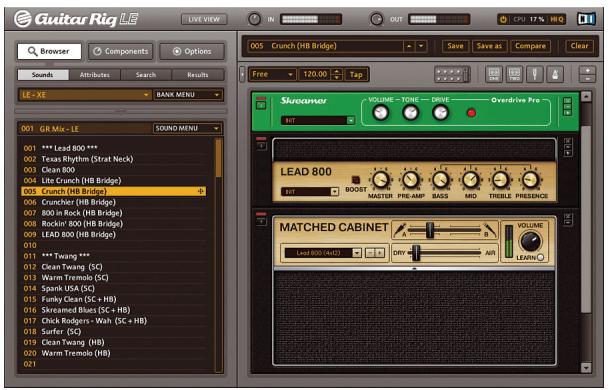Open the Lead 800 (4x12) cabinet dropdown
This screenshot has width=609, height=390.
coord(323,253)
